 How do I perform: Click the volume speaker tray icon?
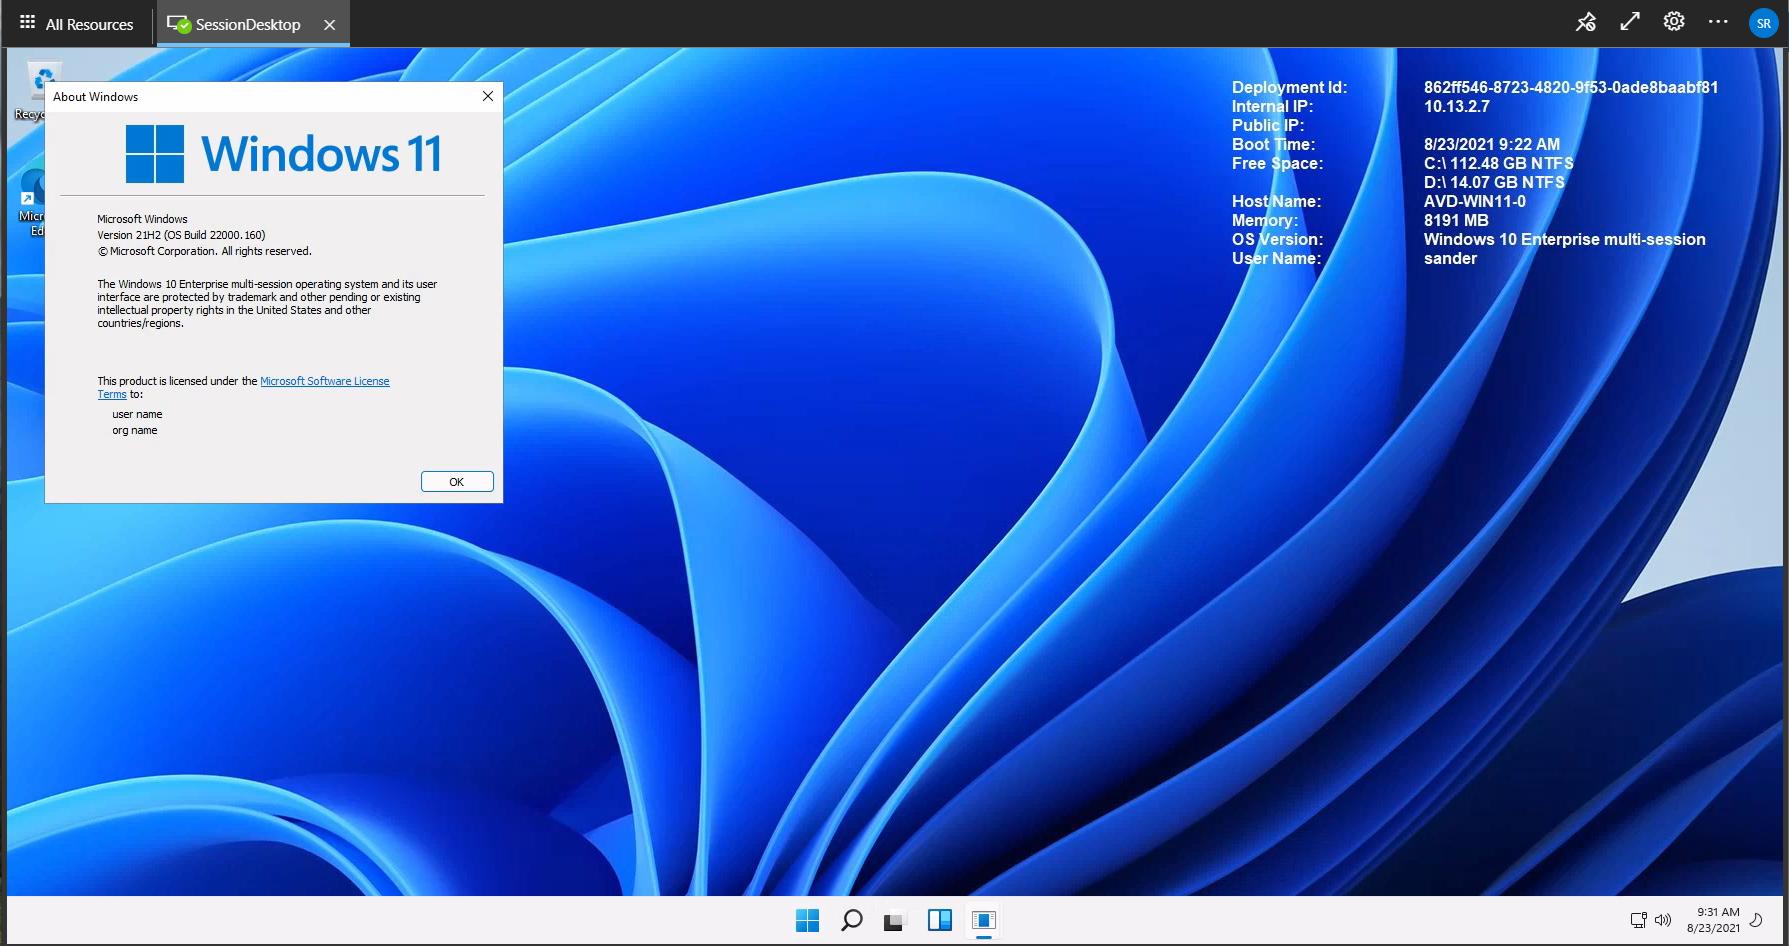[1662, 920]
